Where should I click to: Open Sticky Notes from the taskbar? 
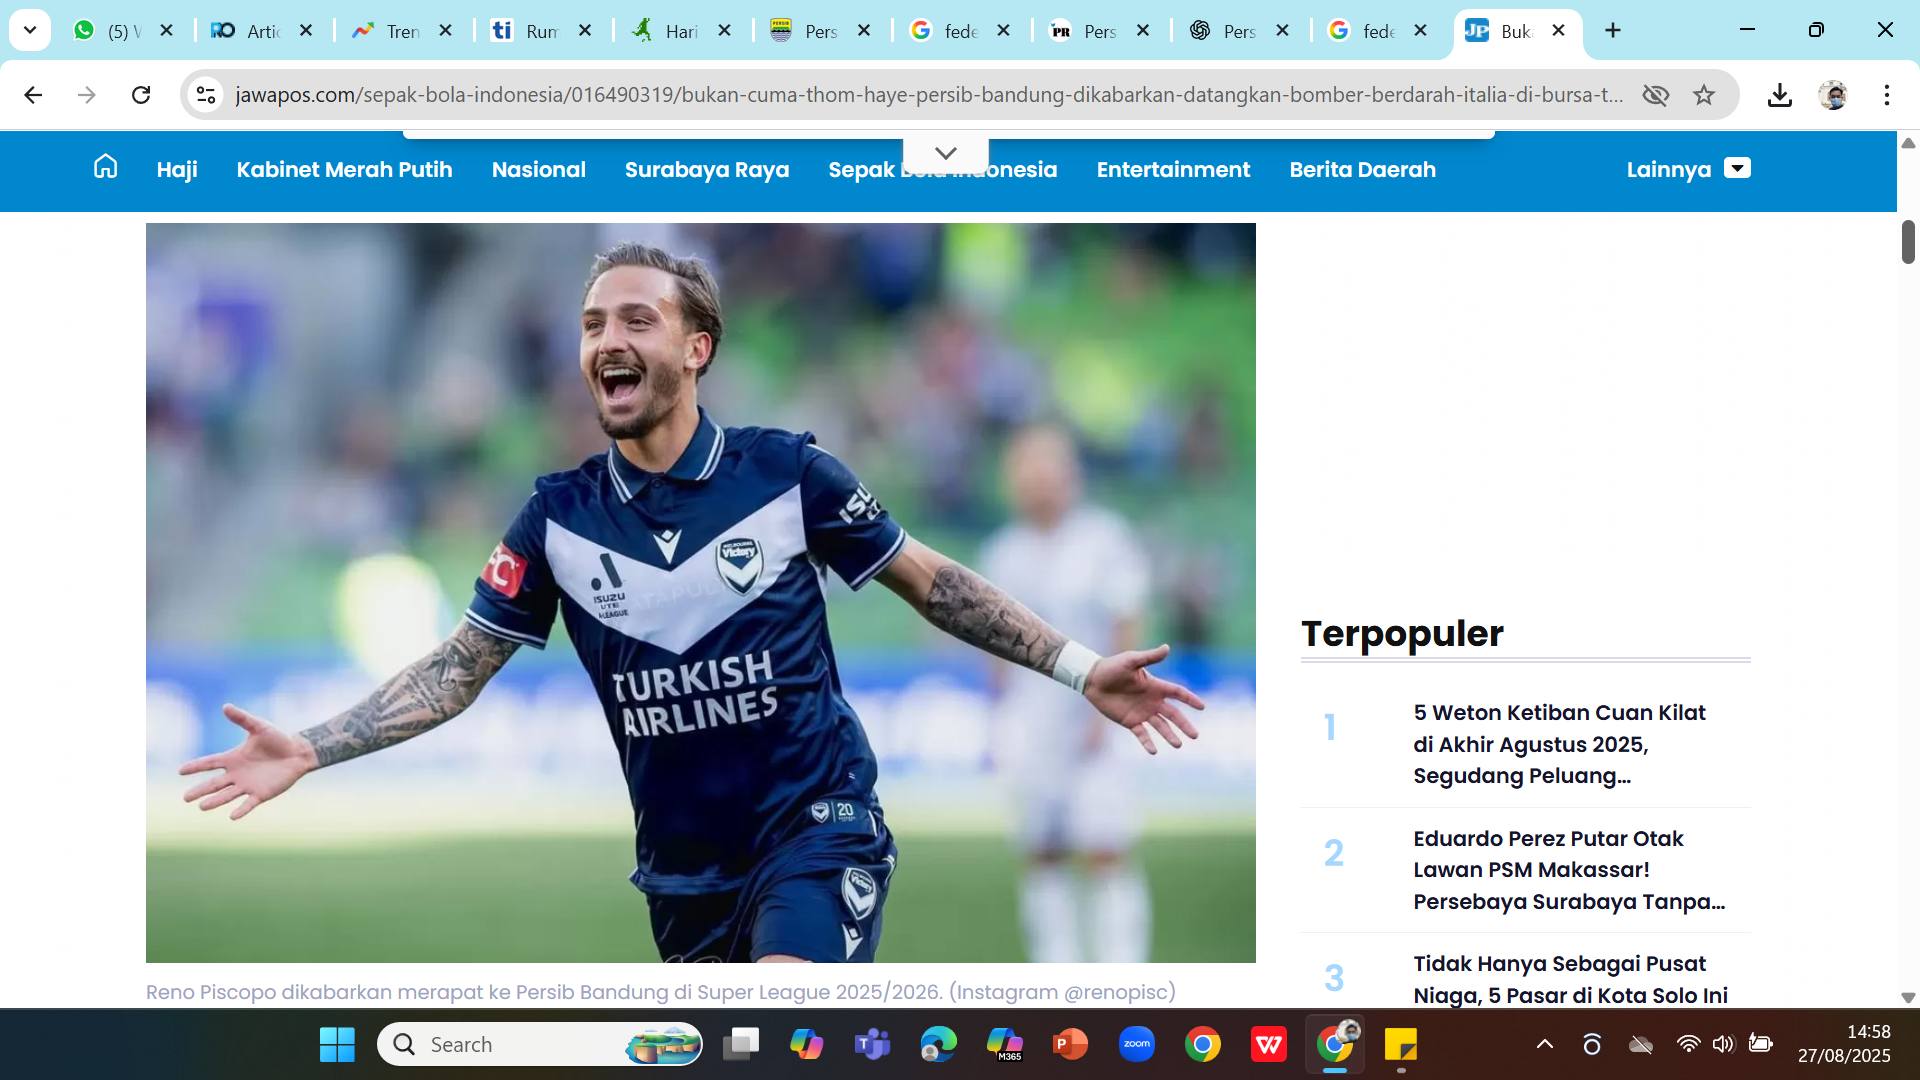[1401, 1045]
